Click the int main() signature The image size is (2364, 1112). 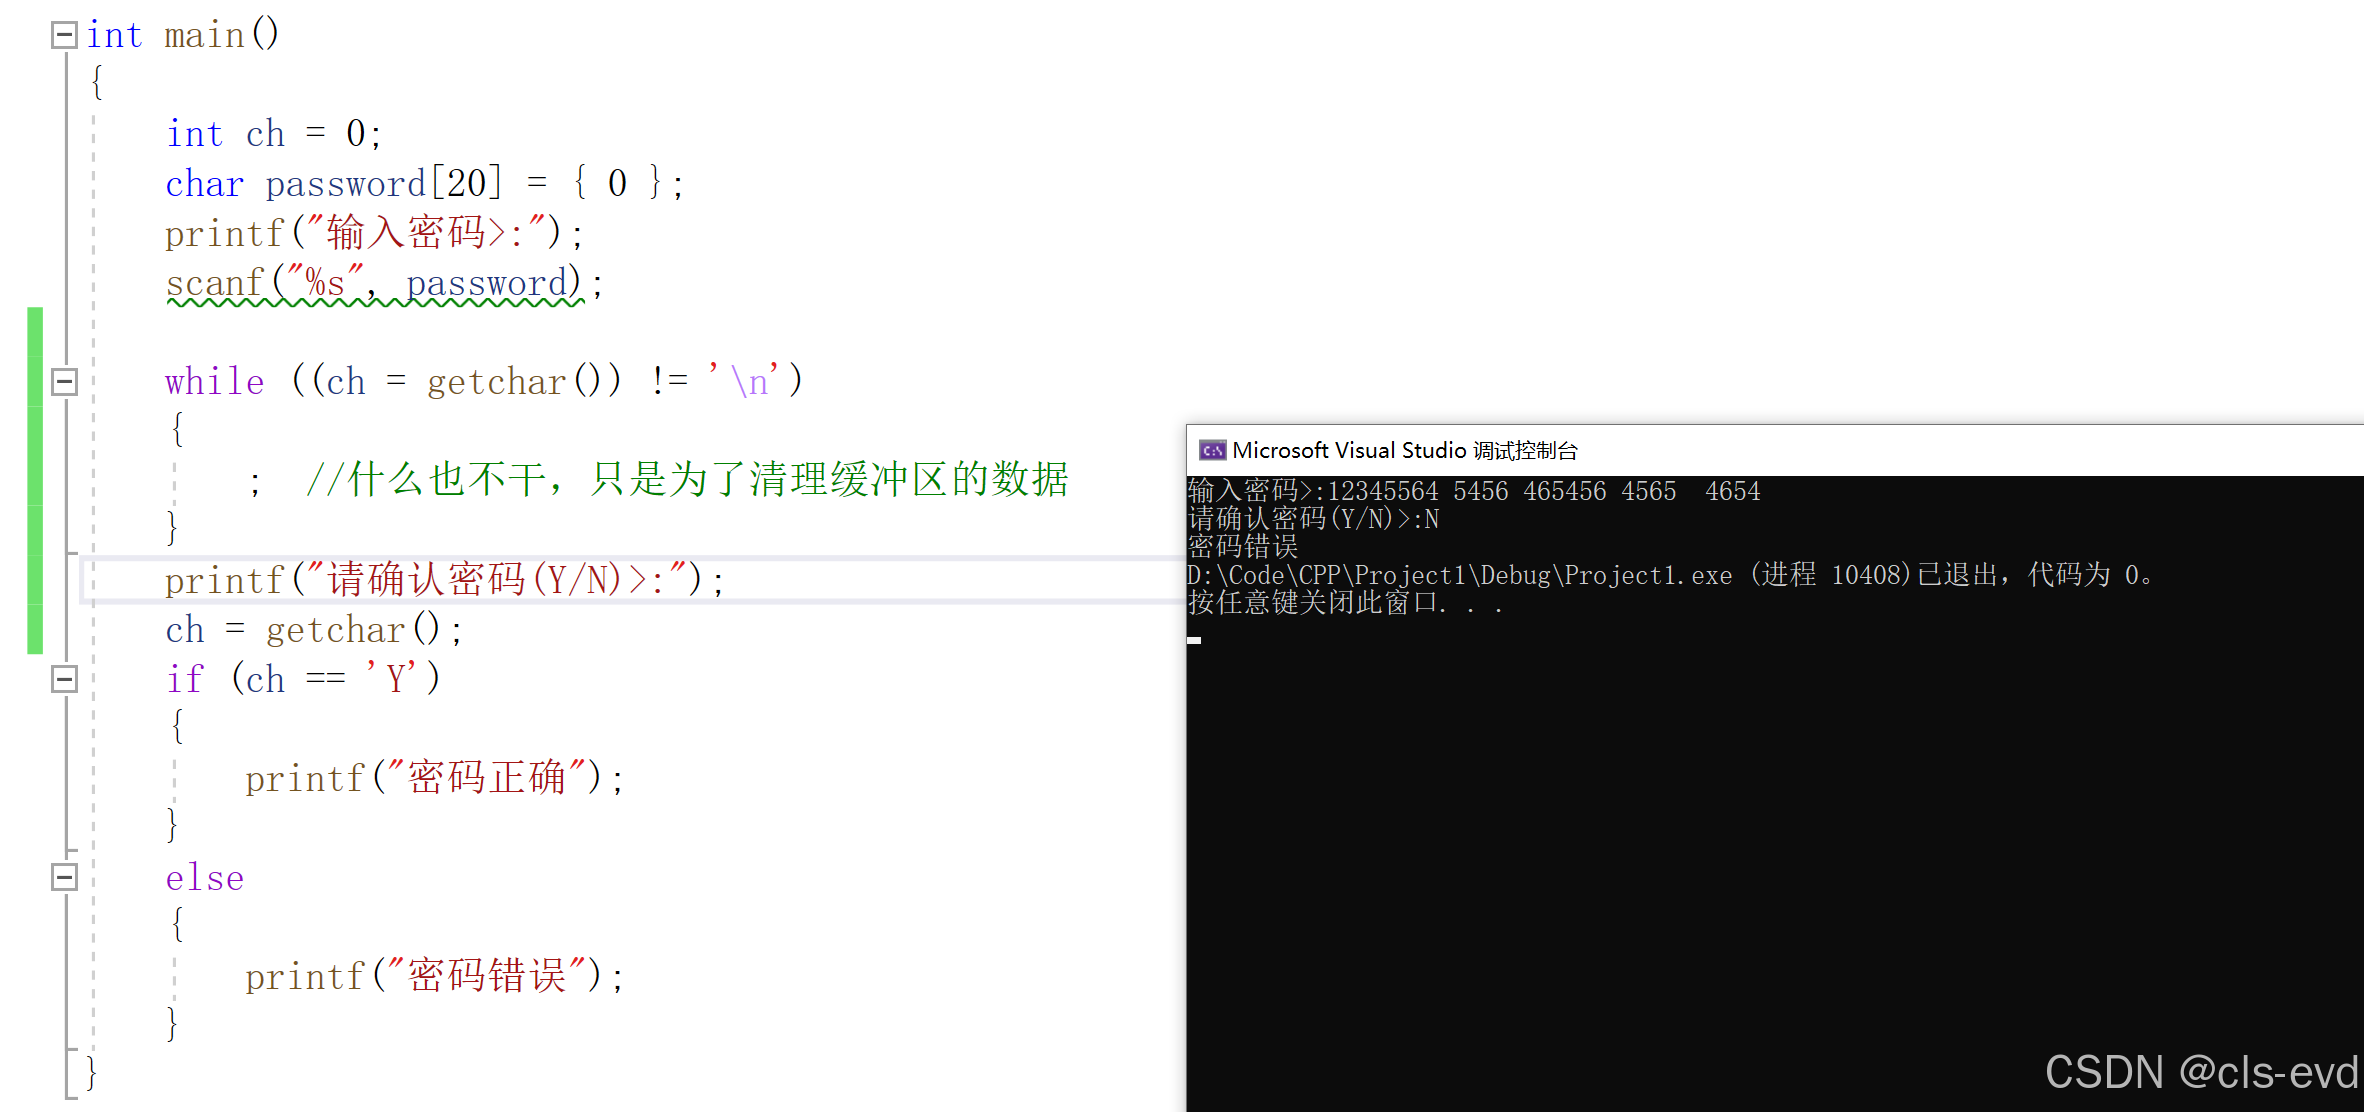click(x=182, y=35)
